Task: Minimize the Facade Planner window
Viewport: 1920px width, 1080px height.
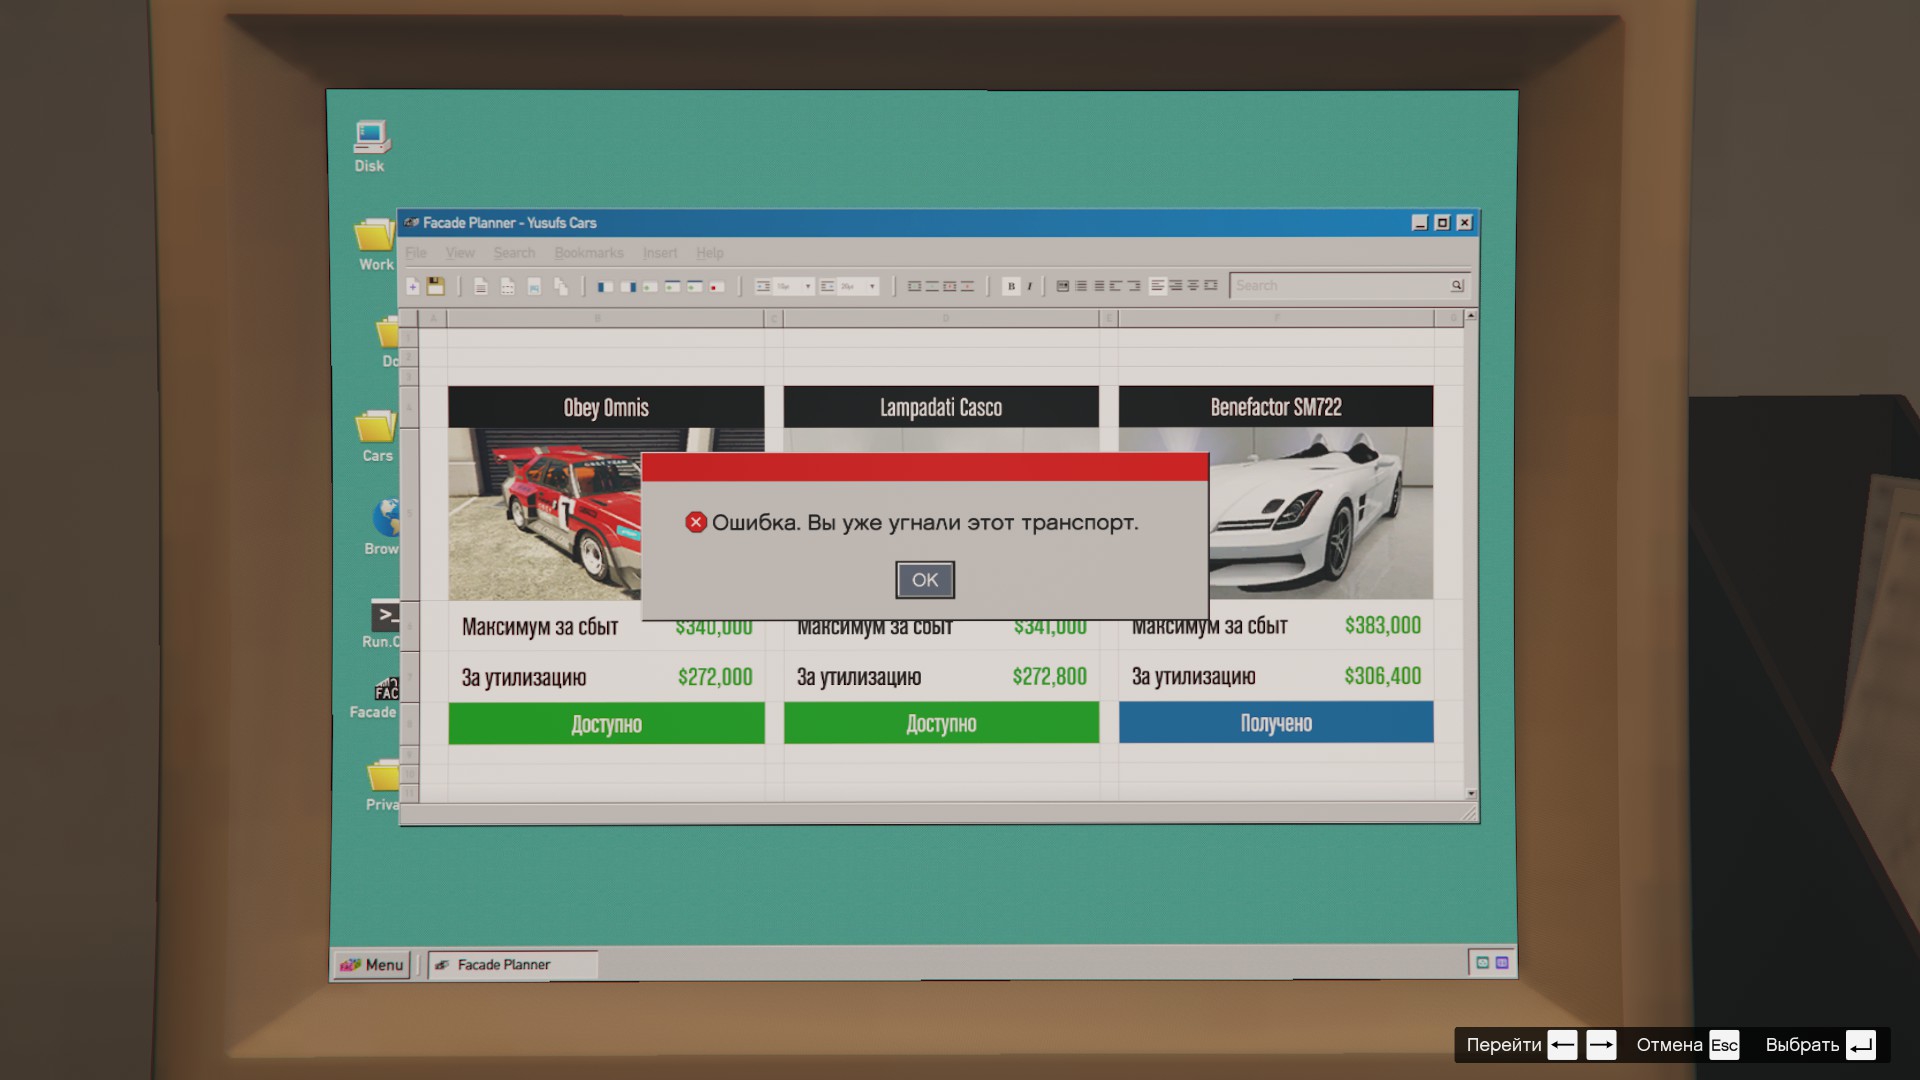Action: [1419, 223]
